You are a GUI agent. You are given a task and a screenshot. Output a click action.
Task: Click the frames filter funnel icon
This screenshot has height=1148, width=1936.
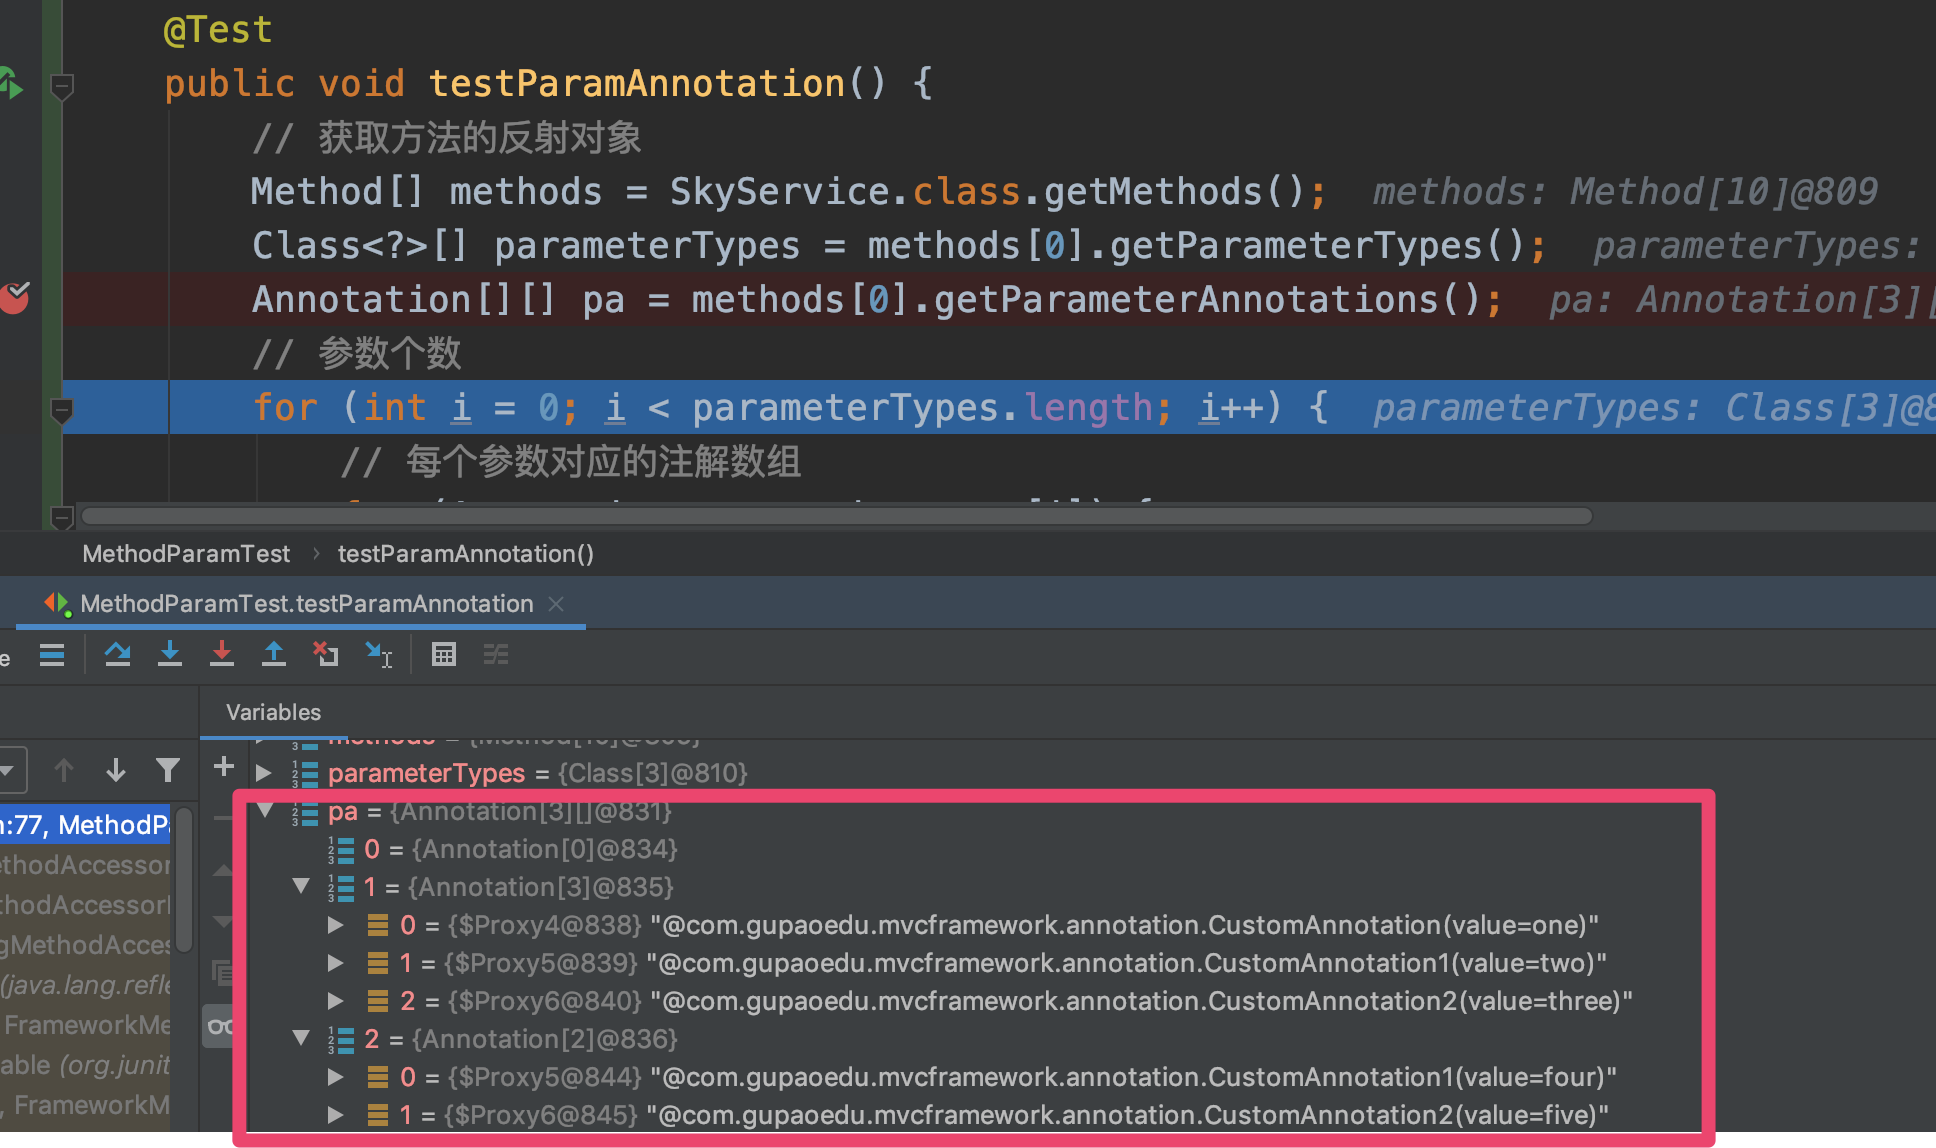click(168, 769)
